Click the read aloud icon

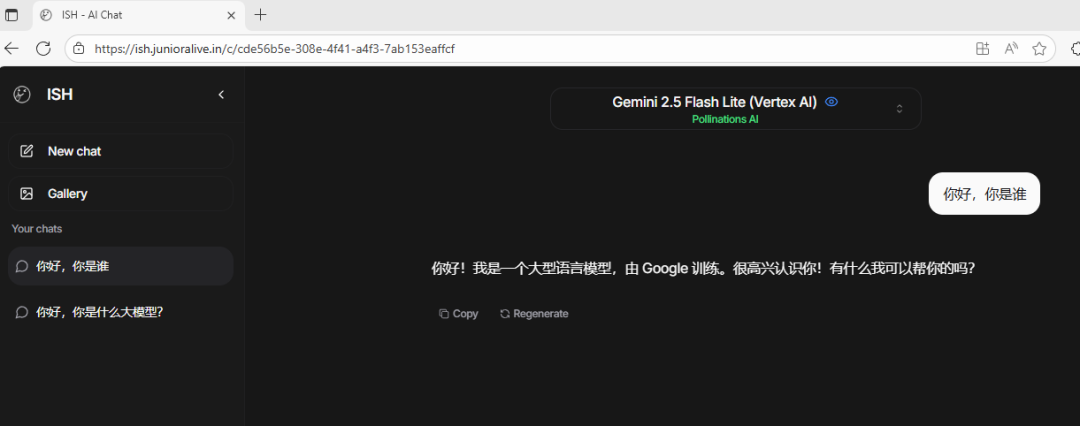pos(1011,48)
